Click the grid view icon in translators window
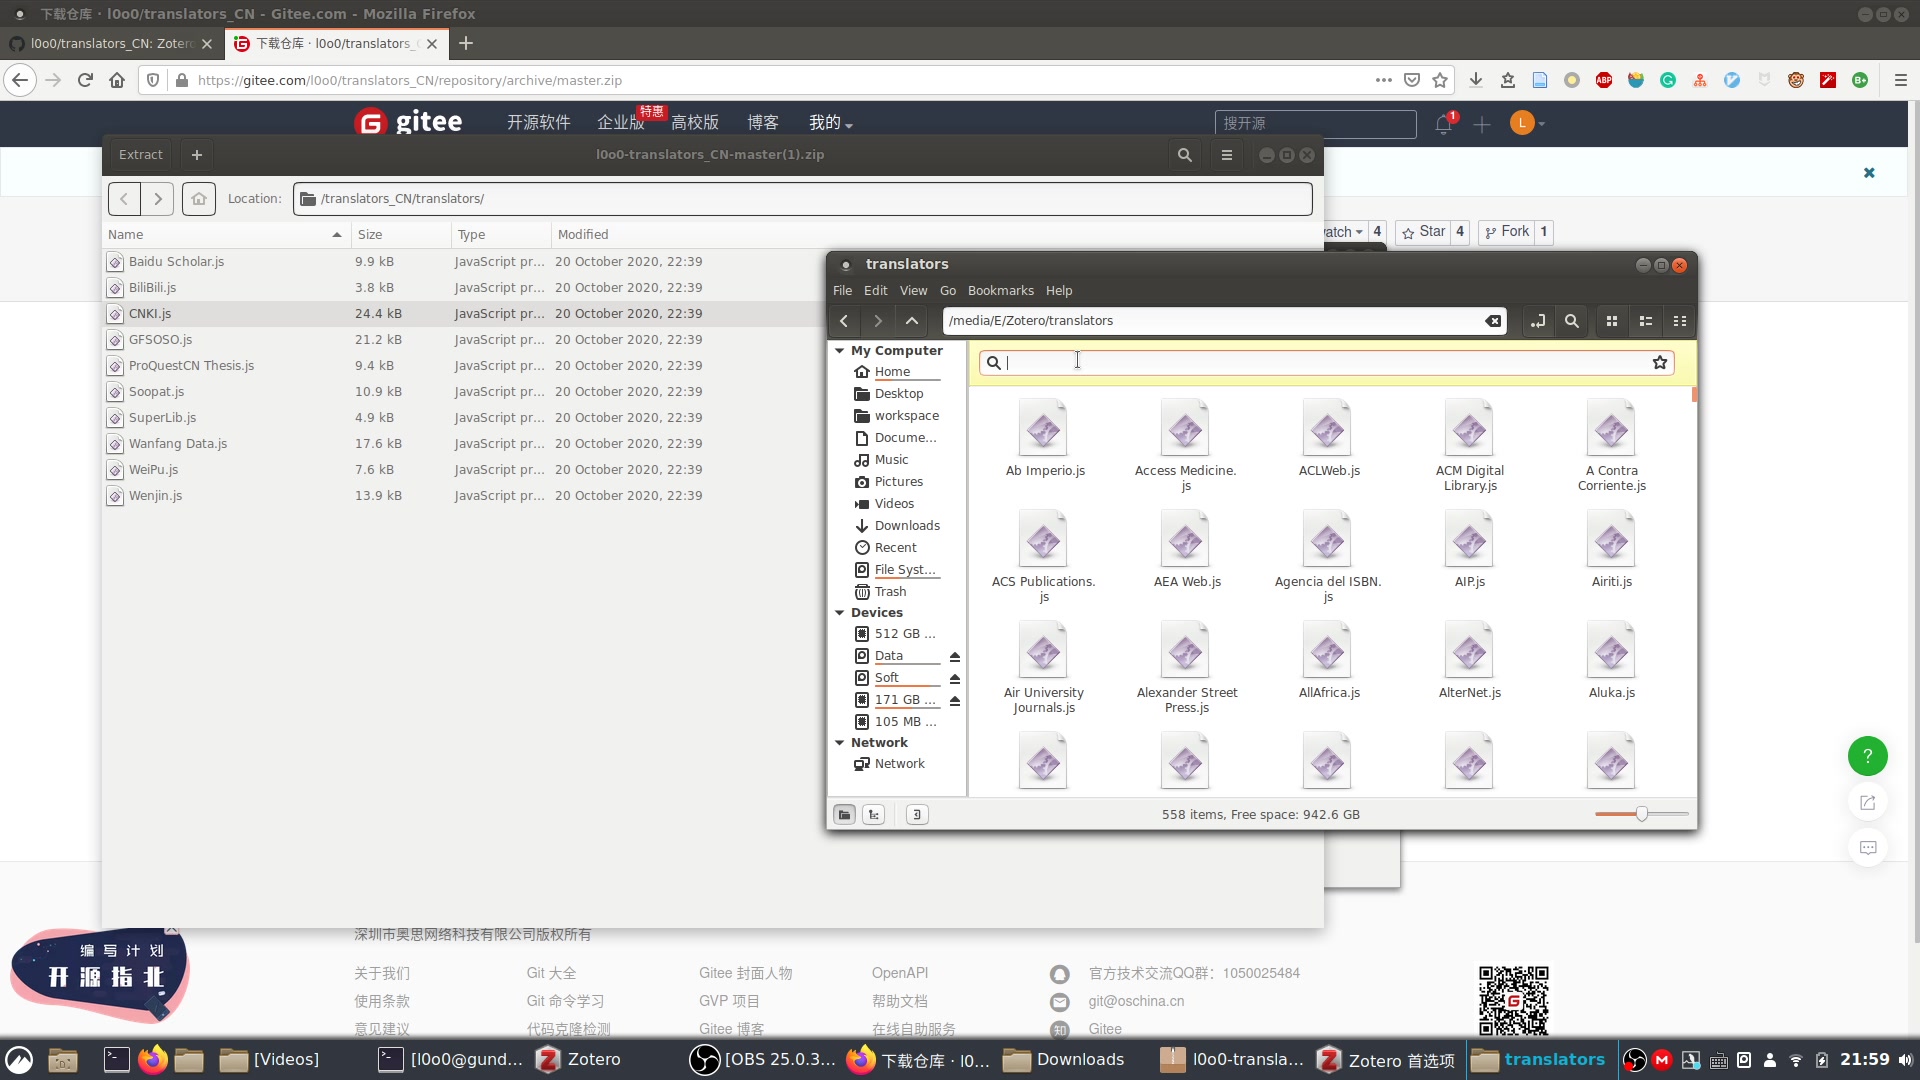 pos(1611,320)
